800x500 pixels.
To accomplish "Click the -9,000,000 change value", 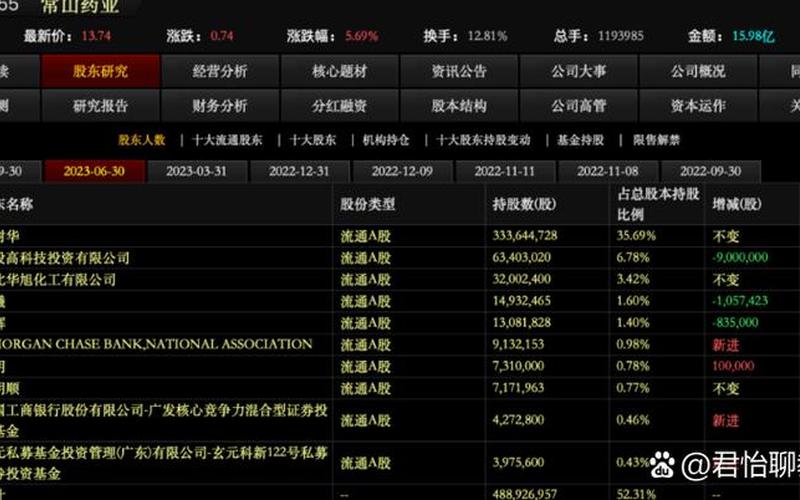I will (x=740, y=257).
